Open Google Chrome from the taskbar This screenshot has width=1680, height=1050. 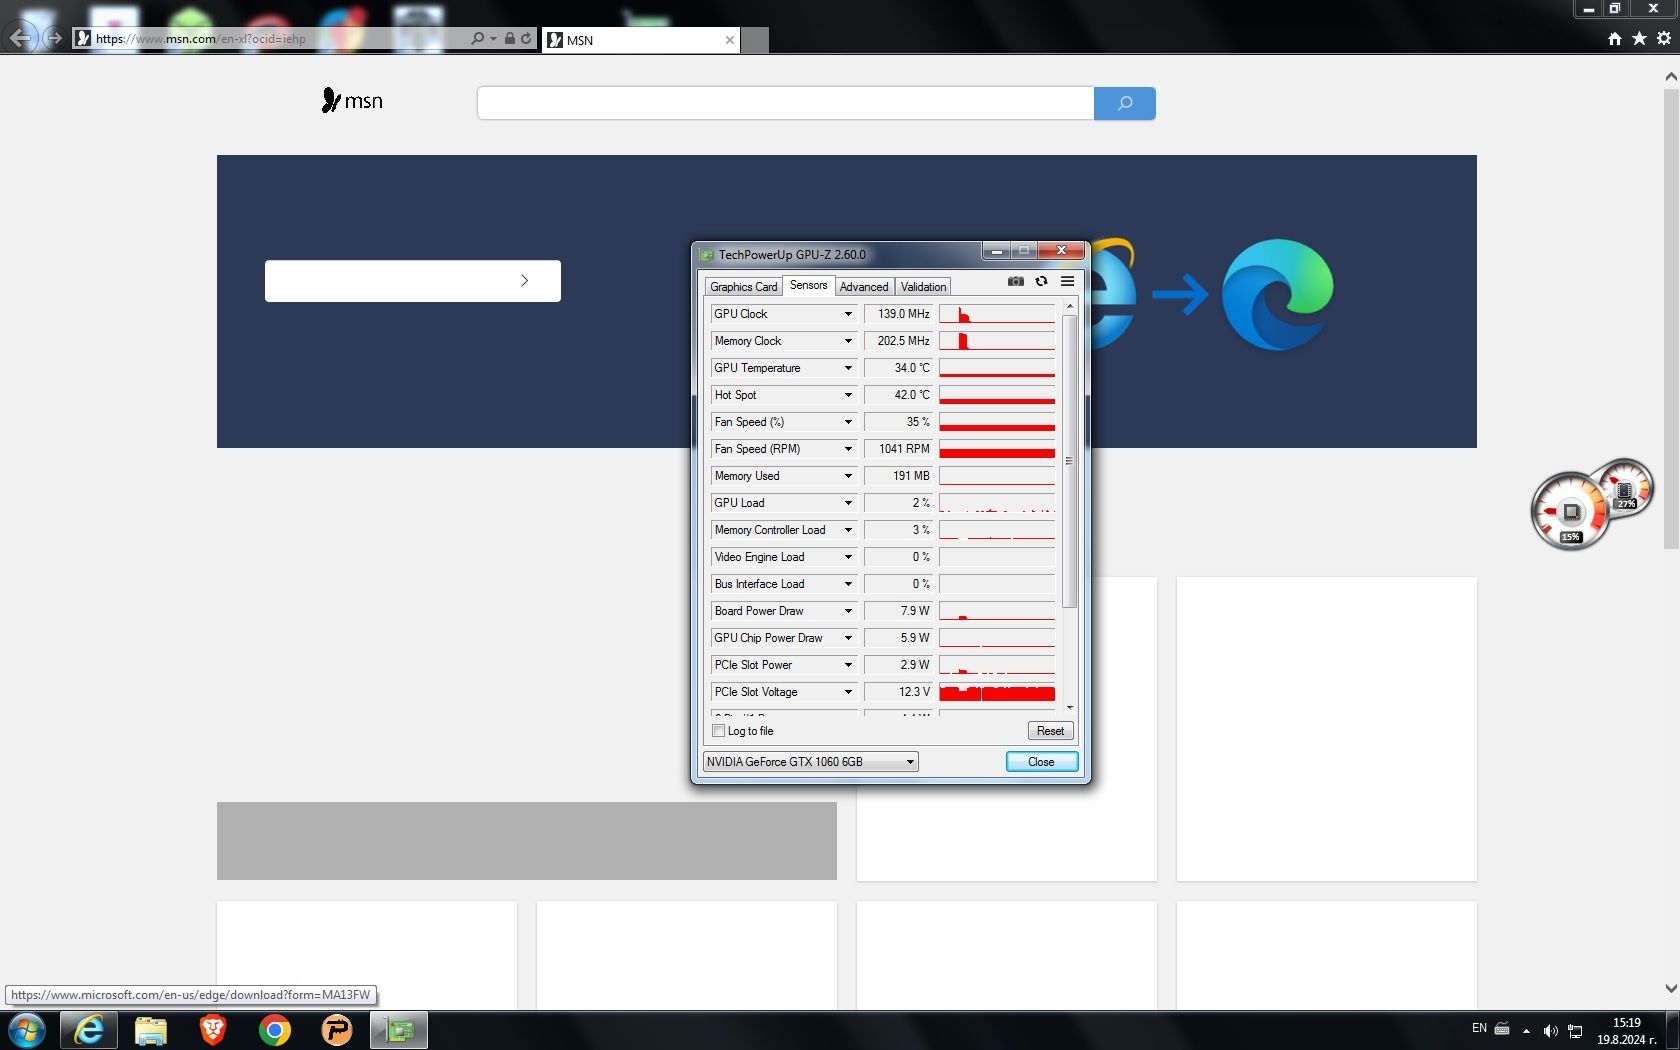tap(274, 1030)
